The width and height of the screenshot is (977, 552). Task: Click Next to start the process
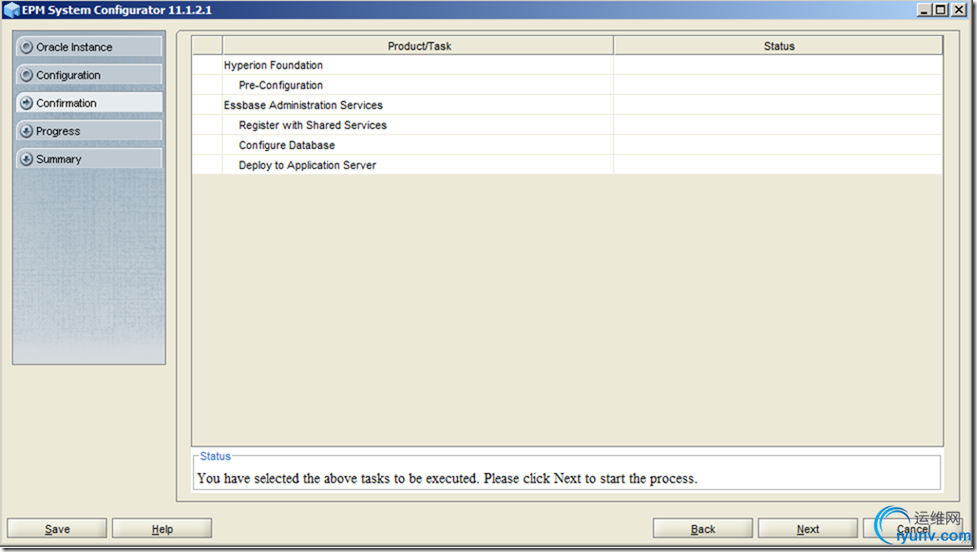click(x=808, y=528)
